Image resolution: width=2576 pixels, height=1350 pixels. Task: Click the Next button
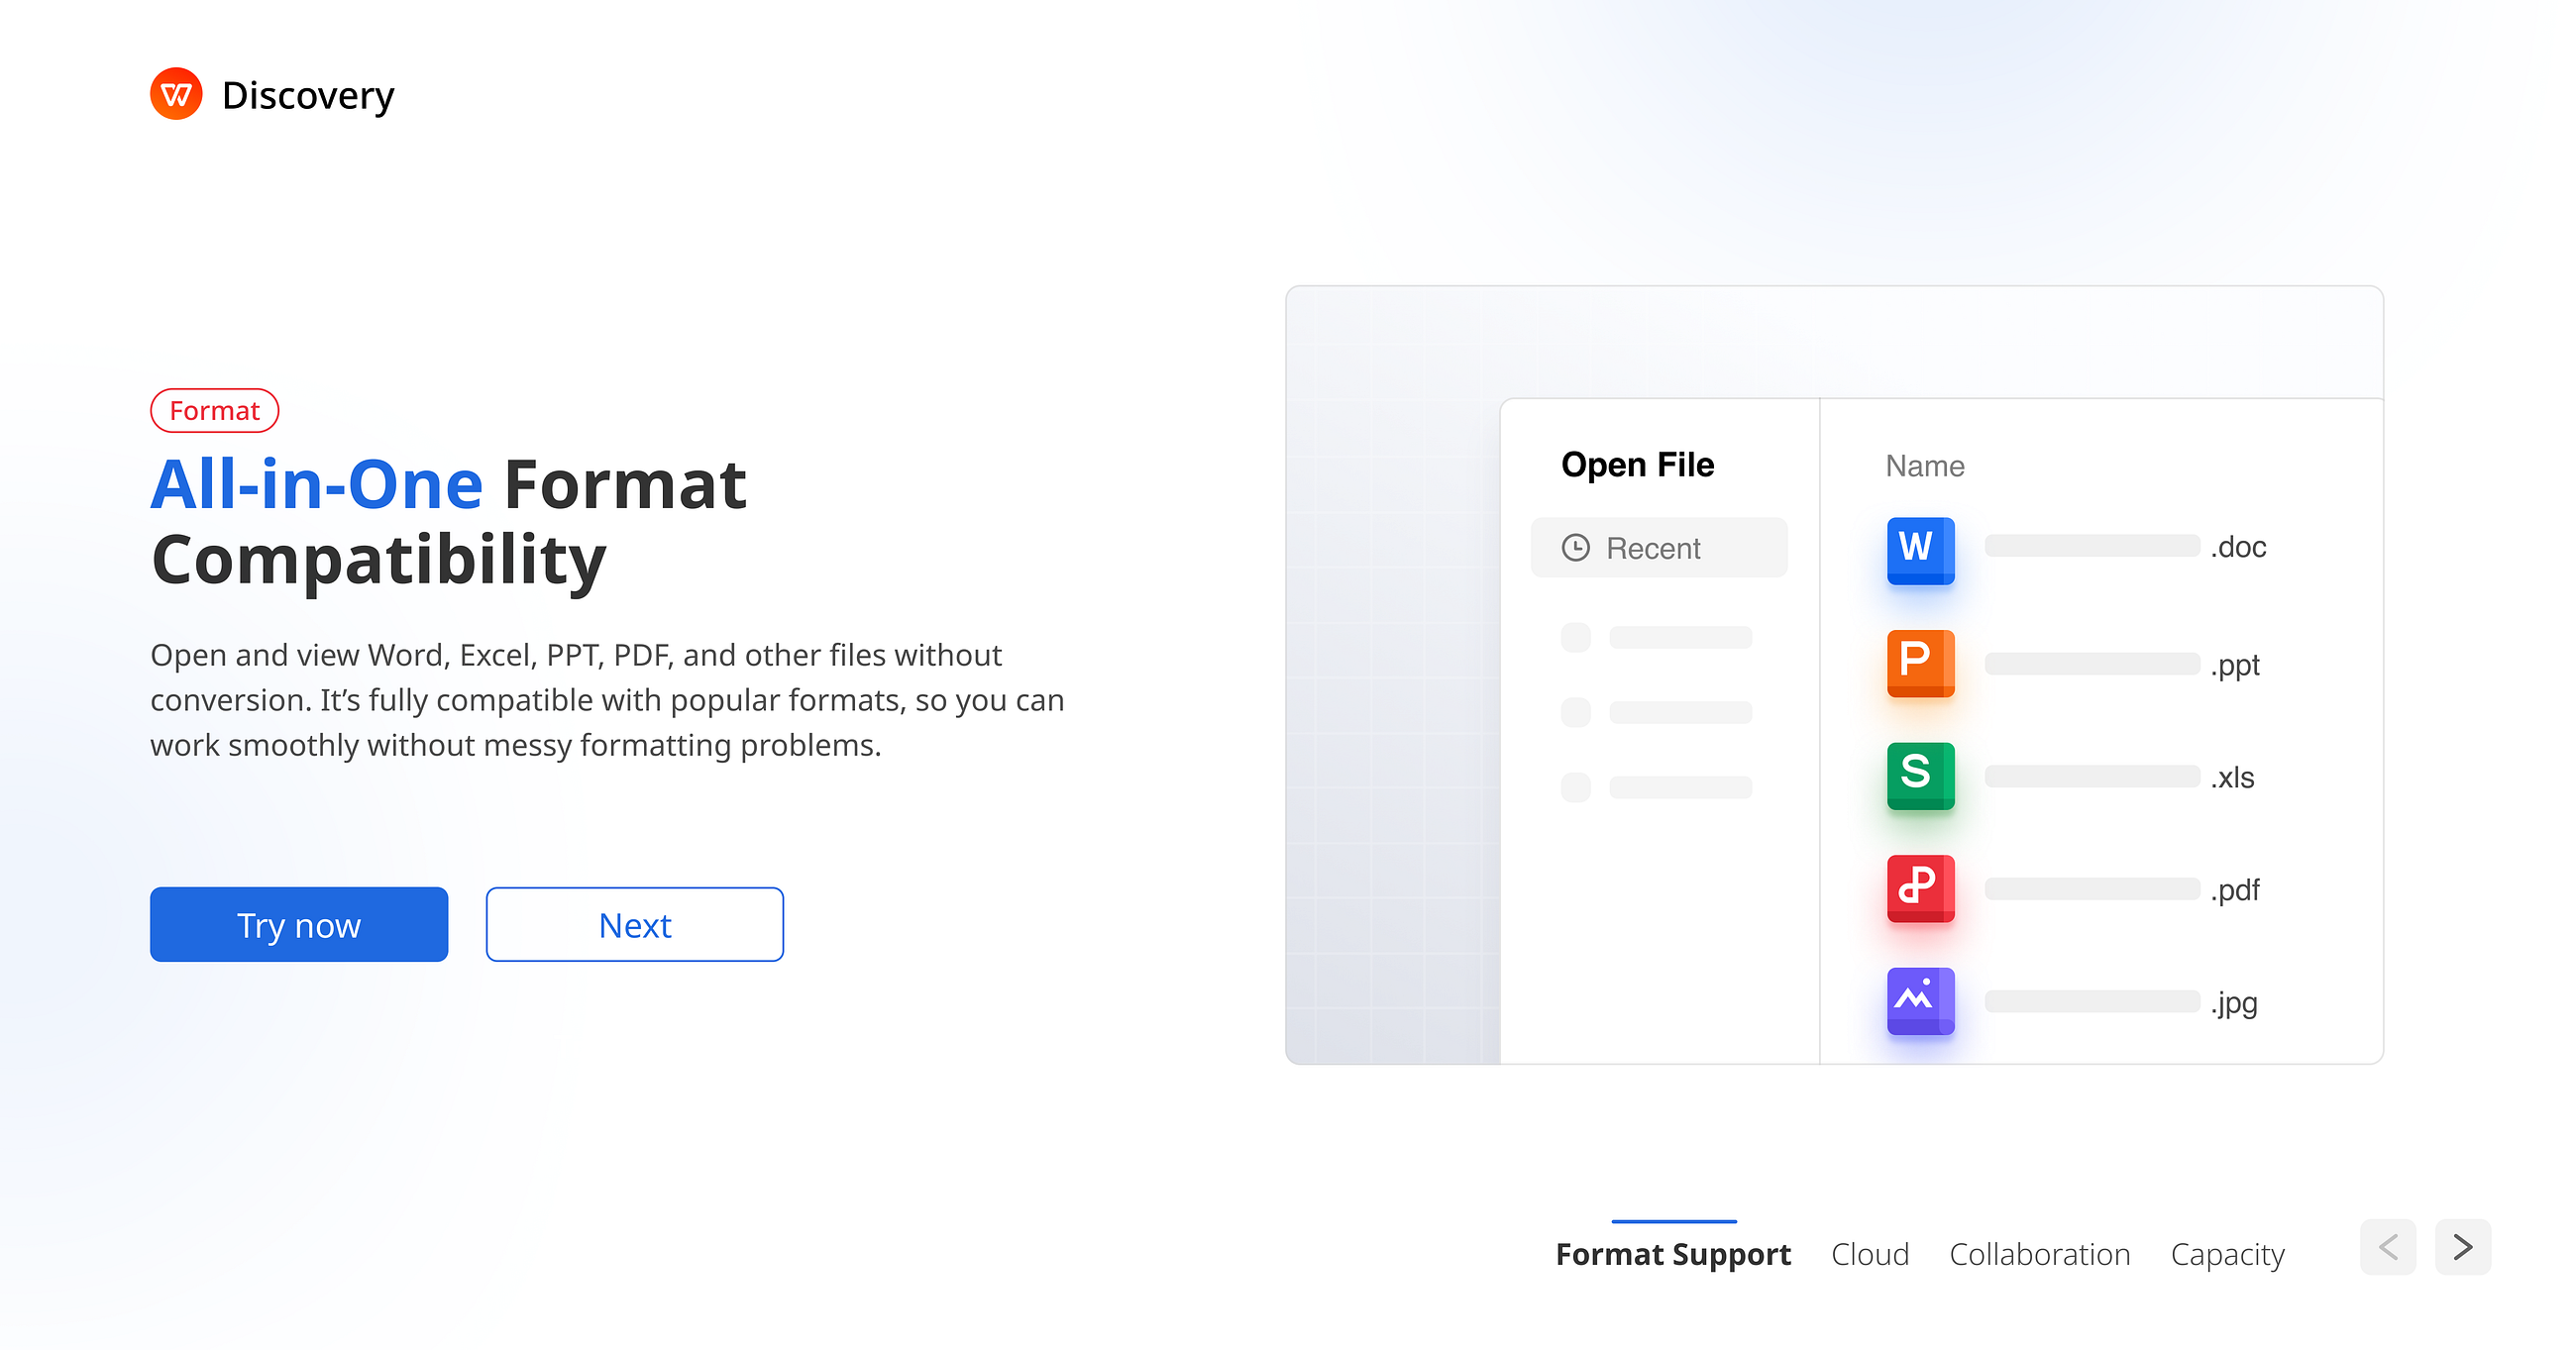coord(634,924)
